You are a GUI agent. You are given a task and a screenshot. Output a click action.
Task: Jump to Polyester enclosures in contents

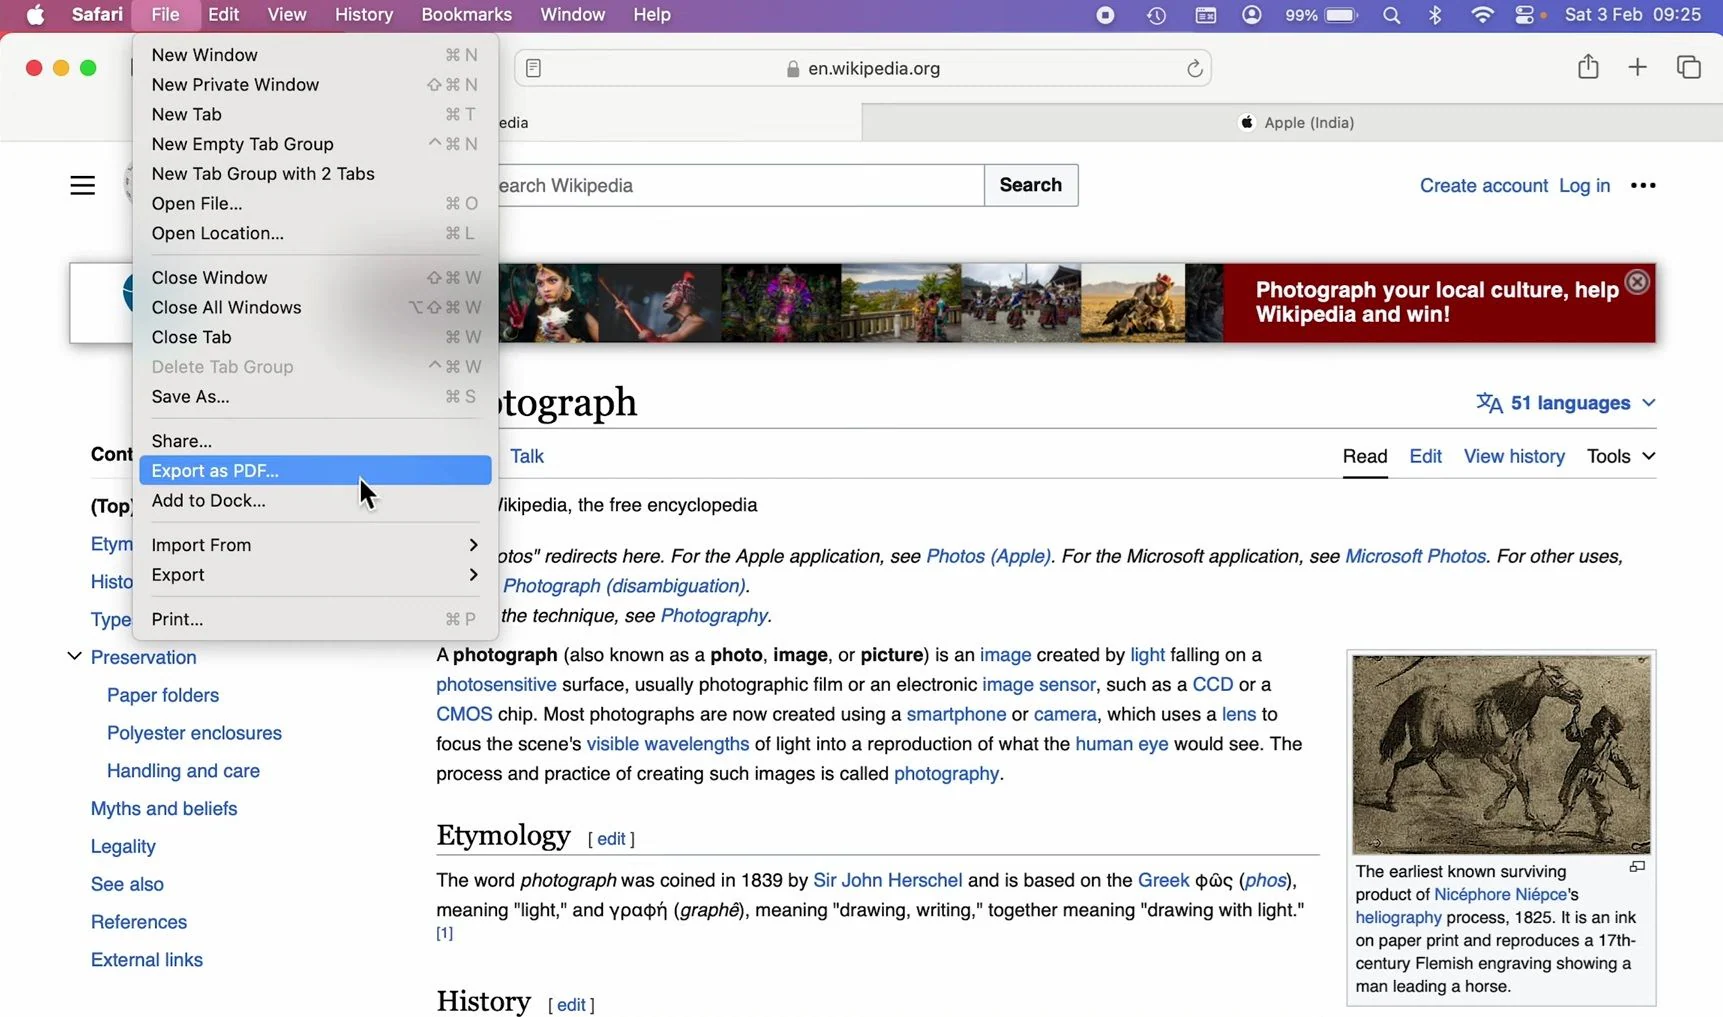[195, 733]
